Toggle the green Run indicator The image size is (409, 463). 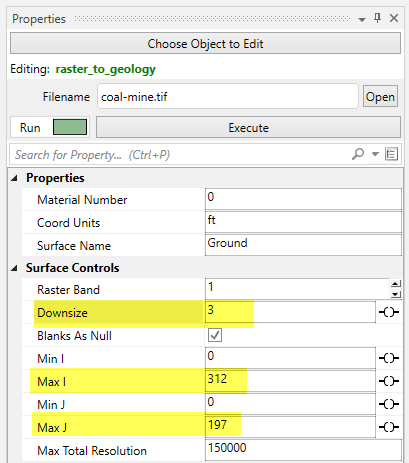click(70, 127)
